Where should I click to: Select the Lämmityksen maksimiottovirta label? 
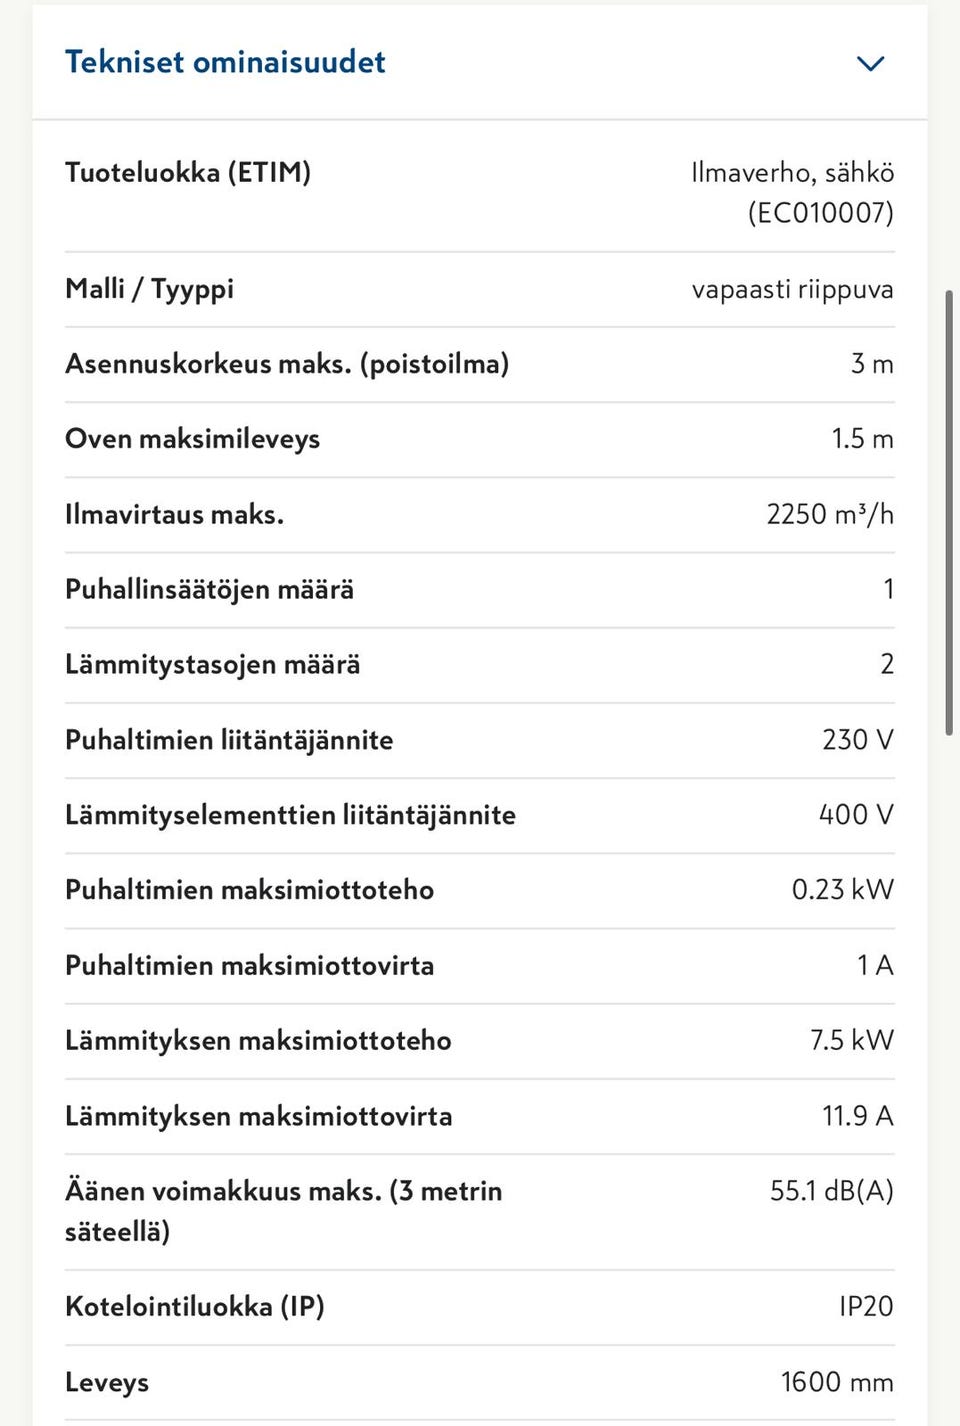point(258,1116)
